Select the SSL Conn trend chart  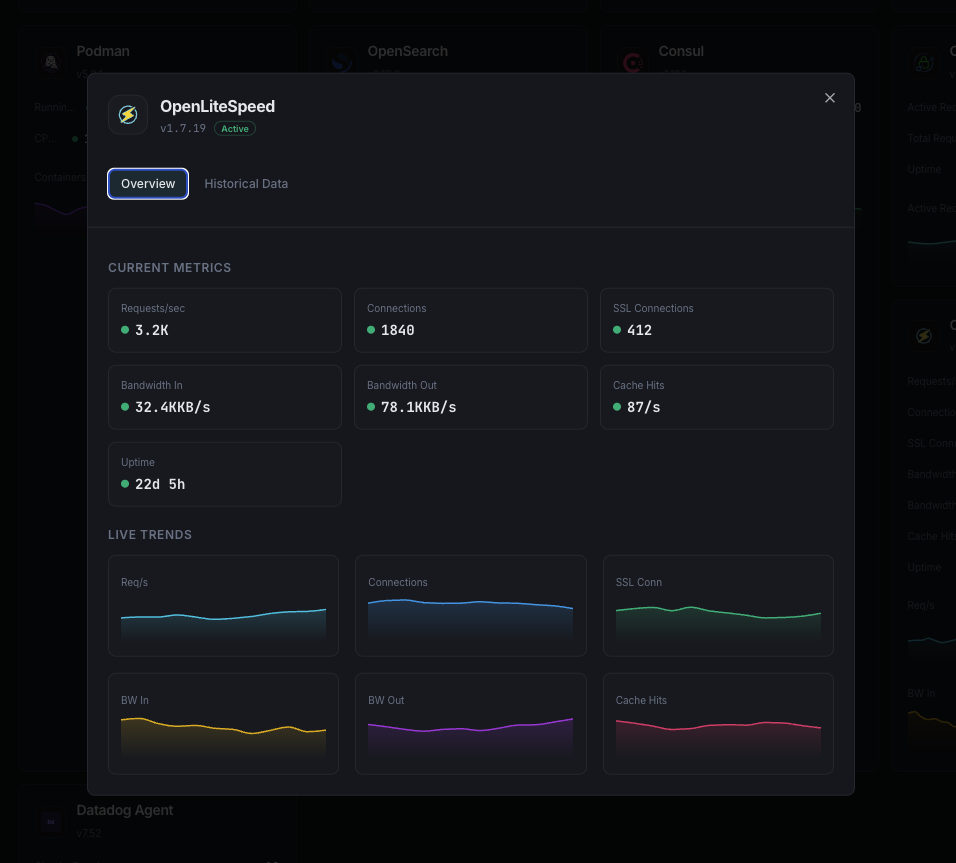coord(717,605)
